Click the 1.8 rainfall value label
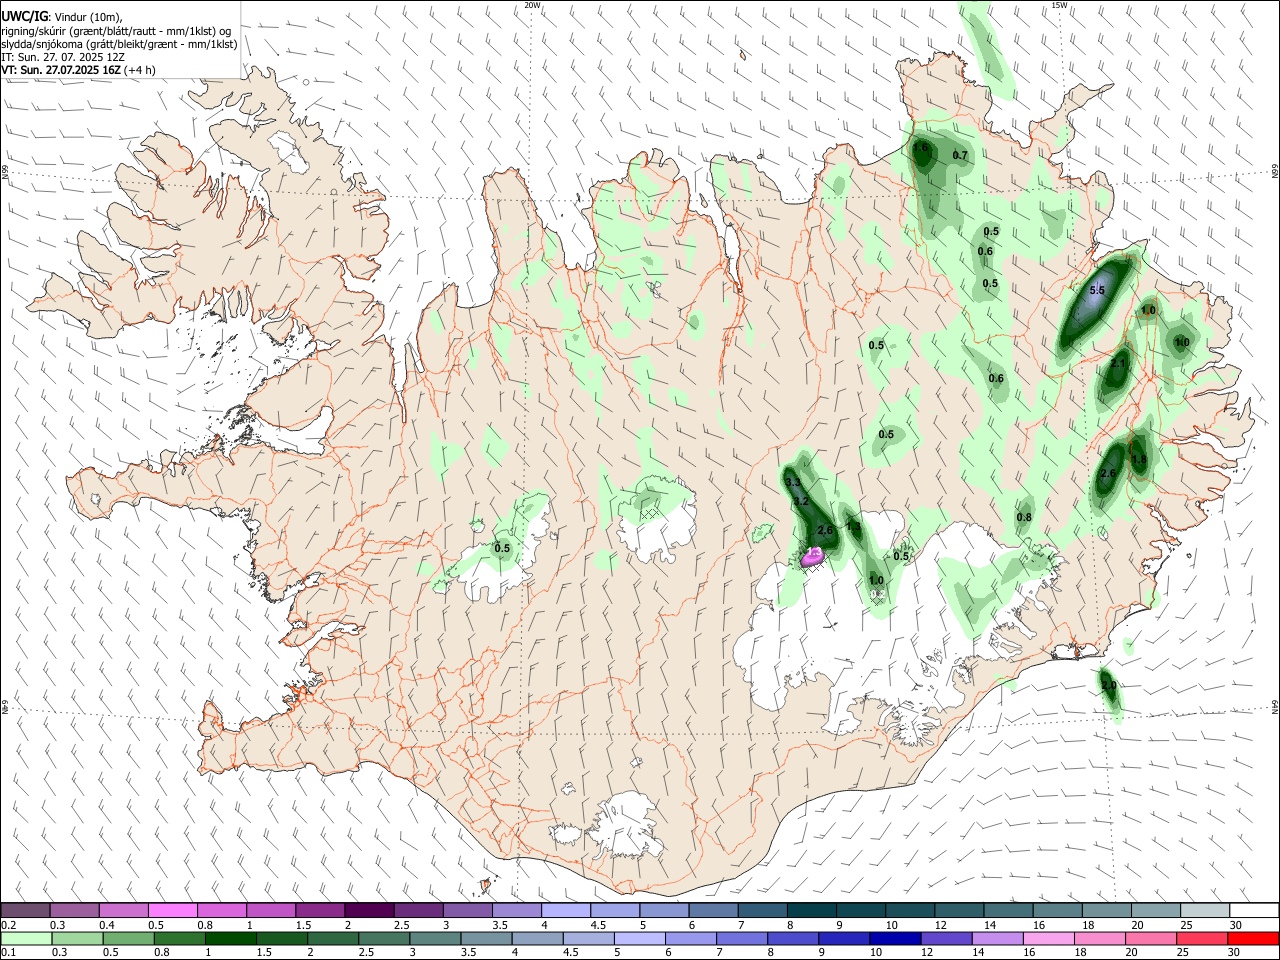The width and height of the screenshot is (1280, 960). coord(1139,460)
